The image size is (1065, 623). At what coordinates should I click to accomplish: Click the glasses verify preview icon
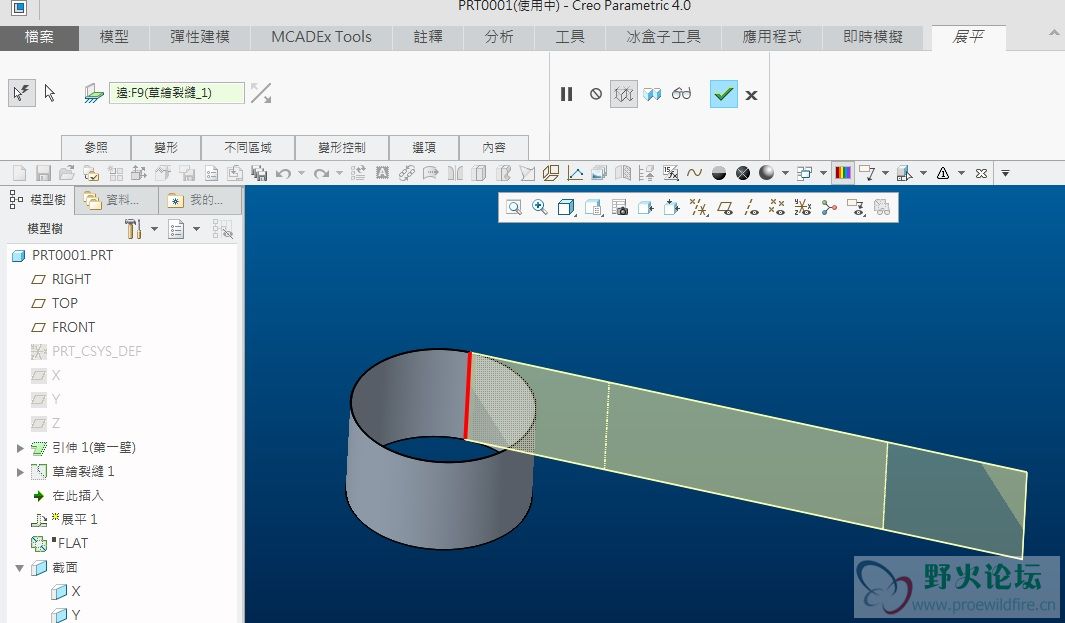681,94
